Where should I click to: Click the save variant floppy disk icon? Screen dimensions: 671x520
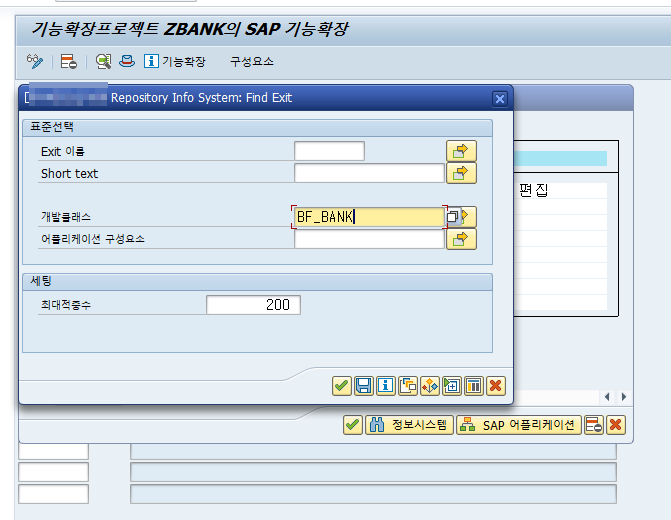(x=364, y=386)
